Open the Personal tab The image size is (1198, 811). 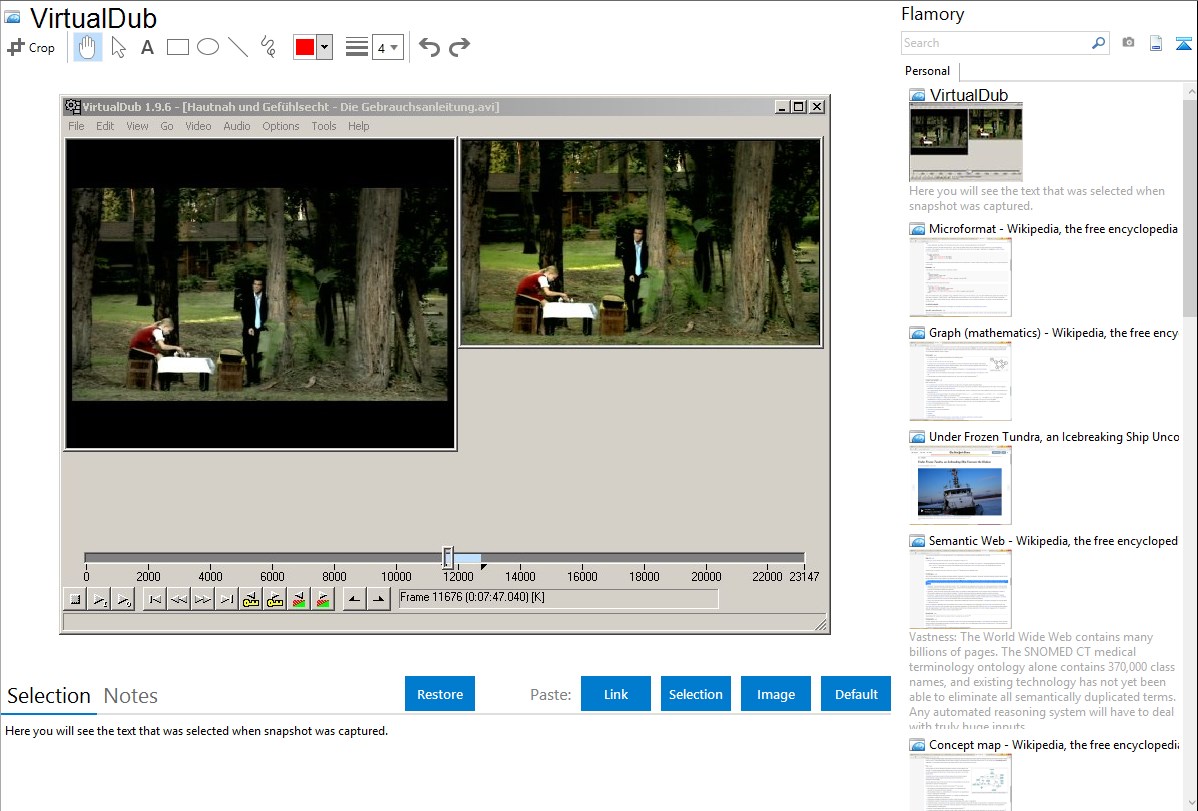927,71
